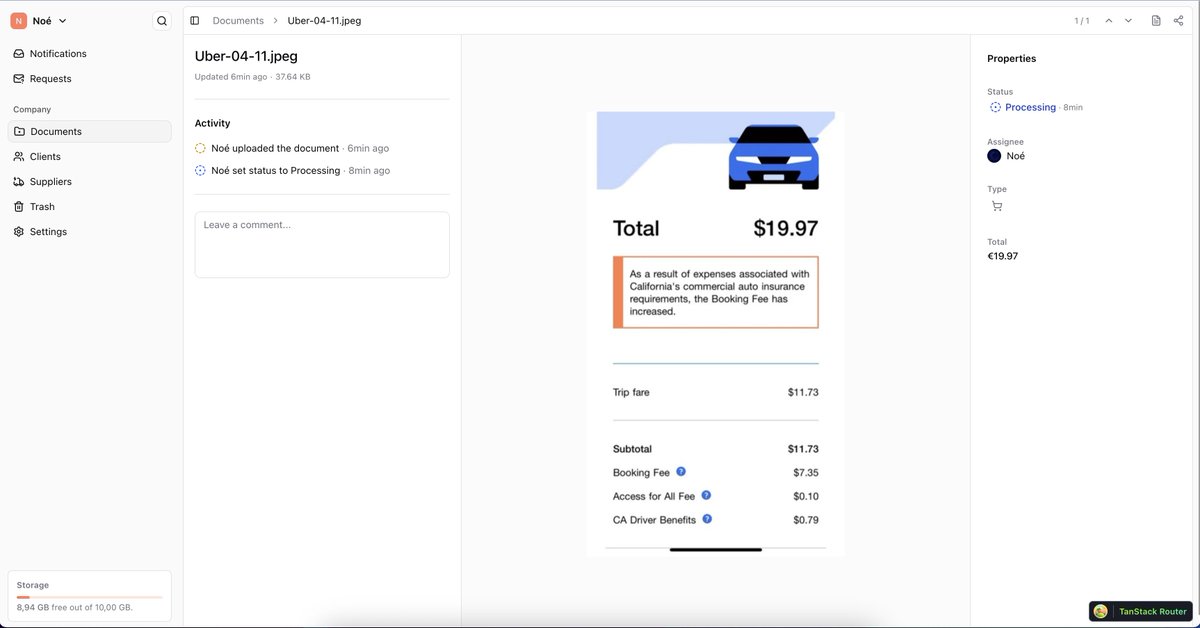The width and height of the screenshot is (1200, 628).
Task: Click the share icon in header
Action: pyautogui.click(x=1180, y=20)
